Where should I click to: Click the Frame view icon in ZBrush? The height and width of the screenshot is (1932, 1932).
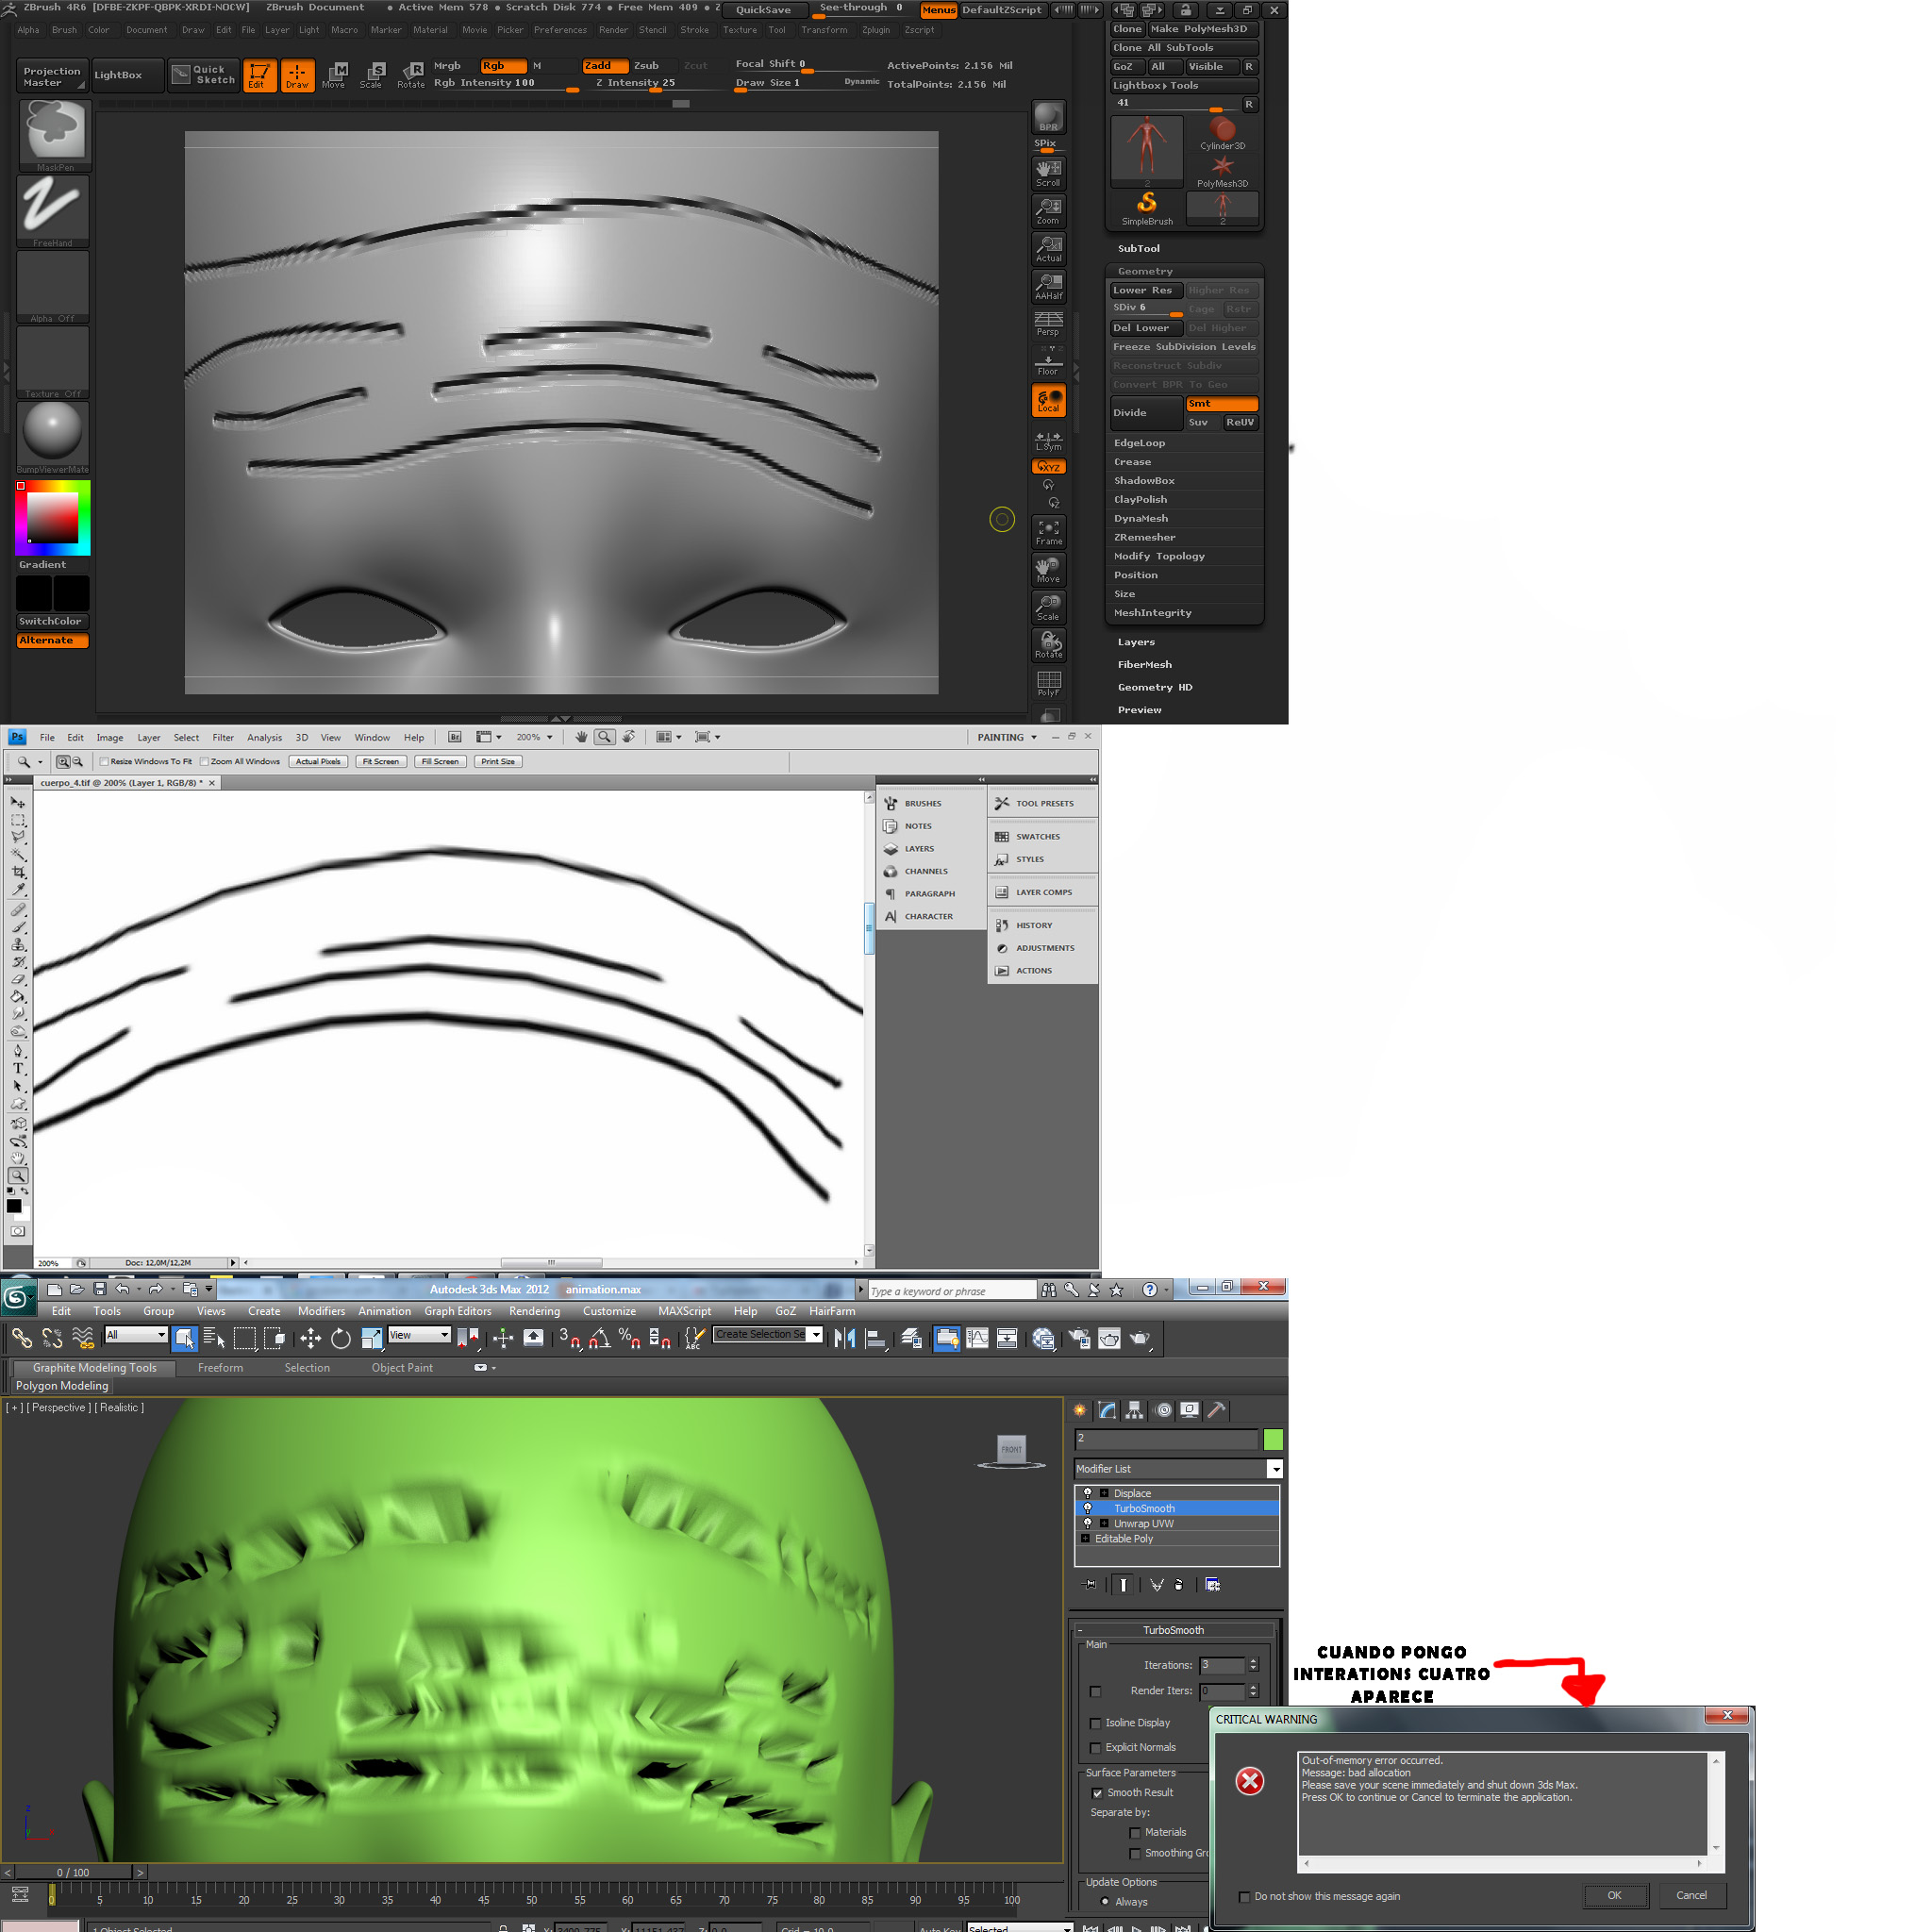click(x=1048, y=532)
